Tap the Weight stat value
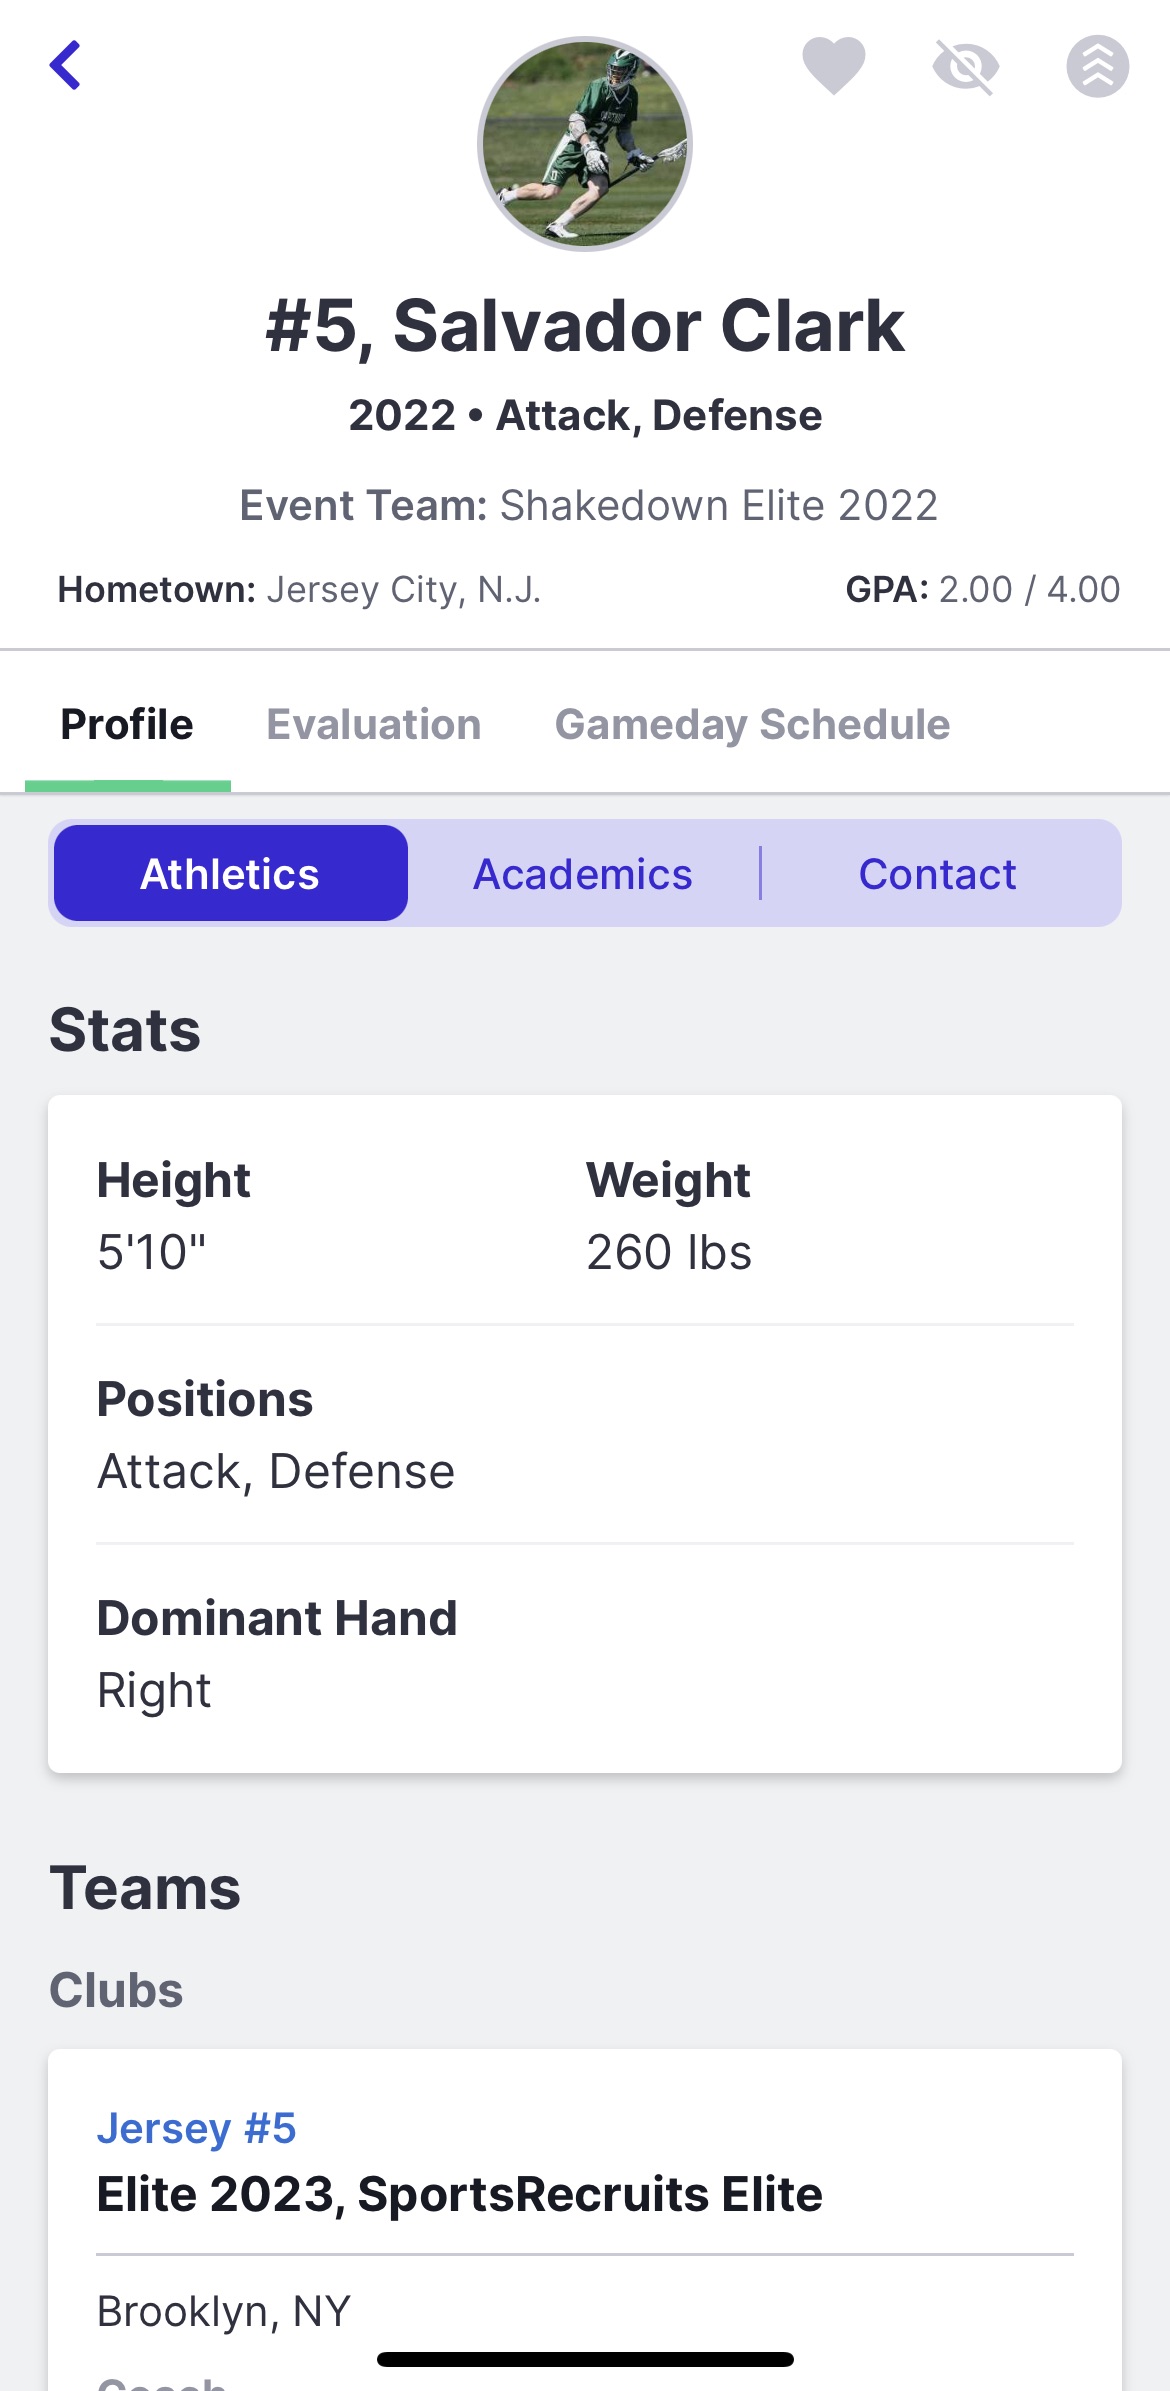1170x2391 pixels. pyautogui.click(x=669, y=1252)
